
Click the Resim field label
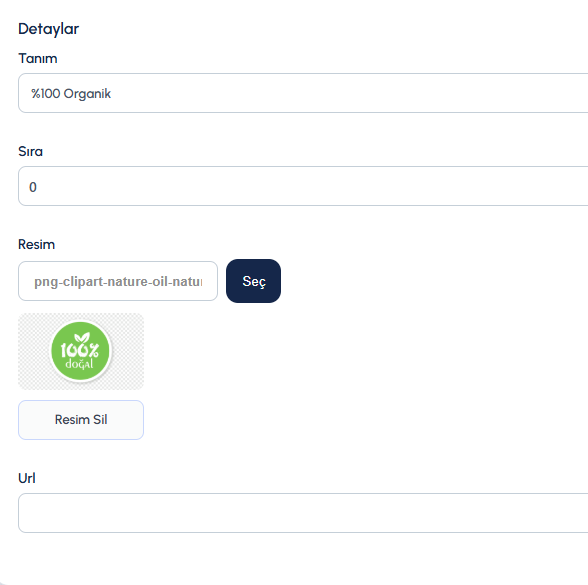[x=36, y=244]
